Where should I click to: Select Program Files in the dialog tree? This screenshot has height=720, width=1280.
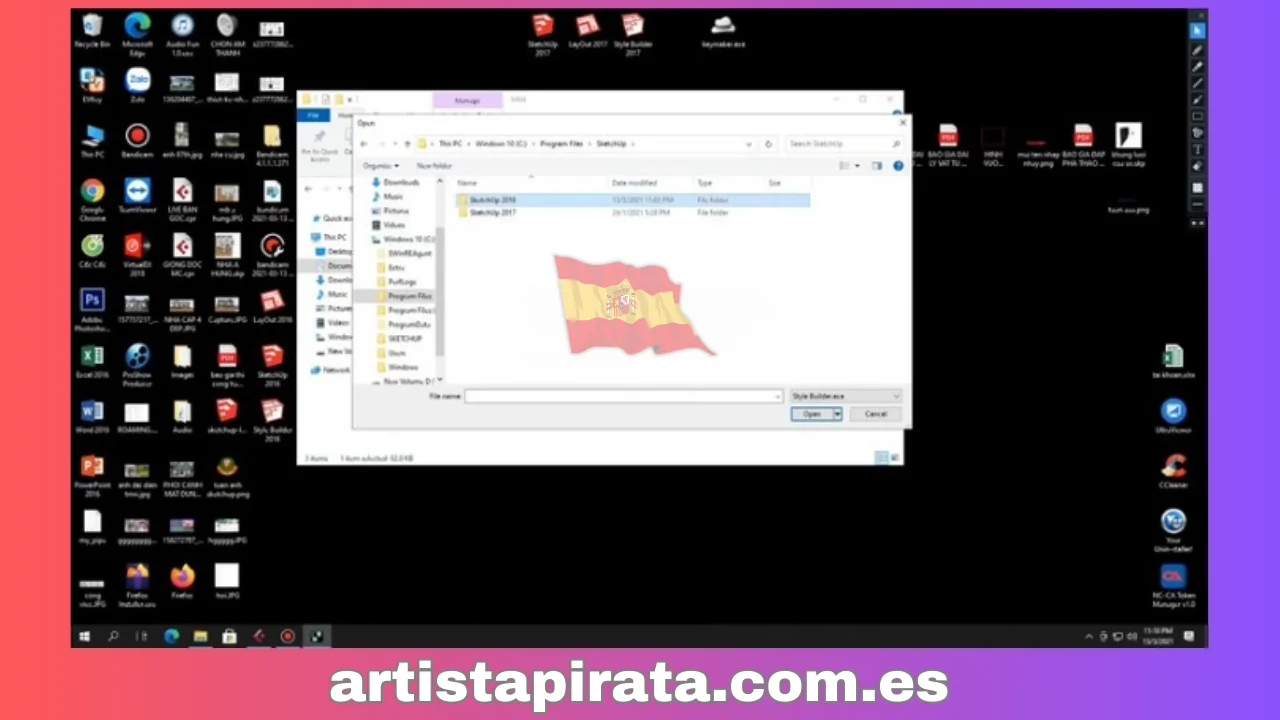point(409,296)
